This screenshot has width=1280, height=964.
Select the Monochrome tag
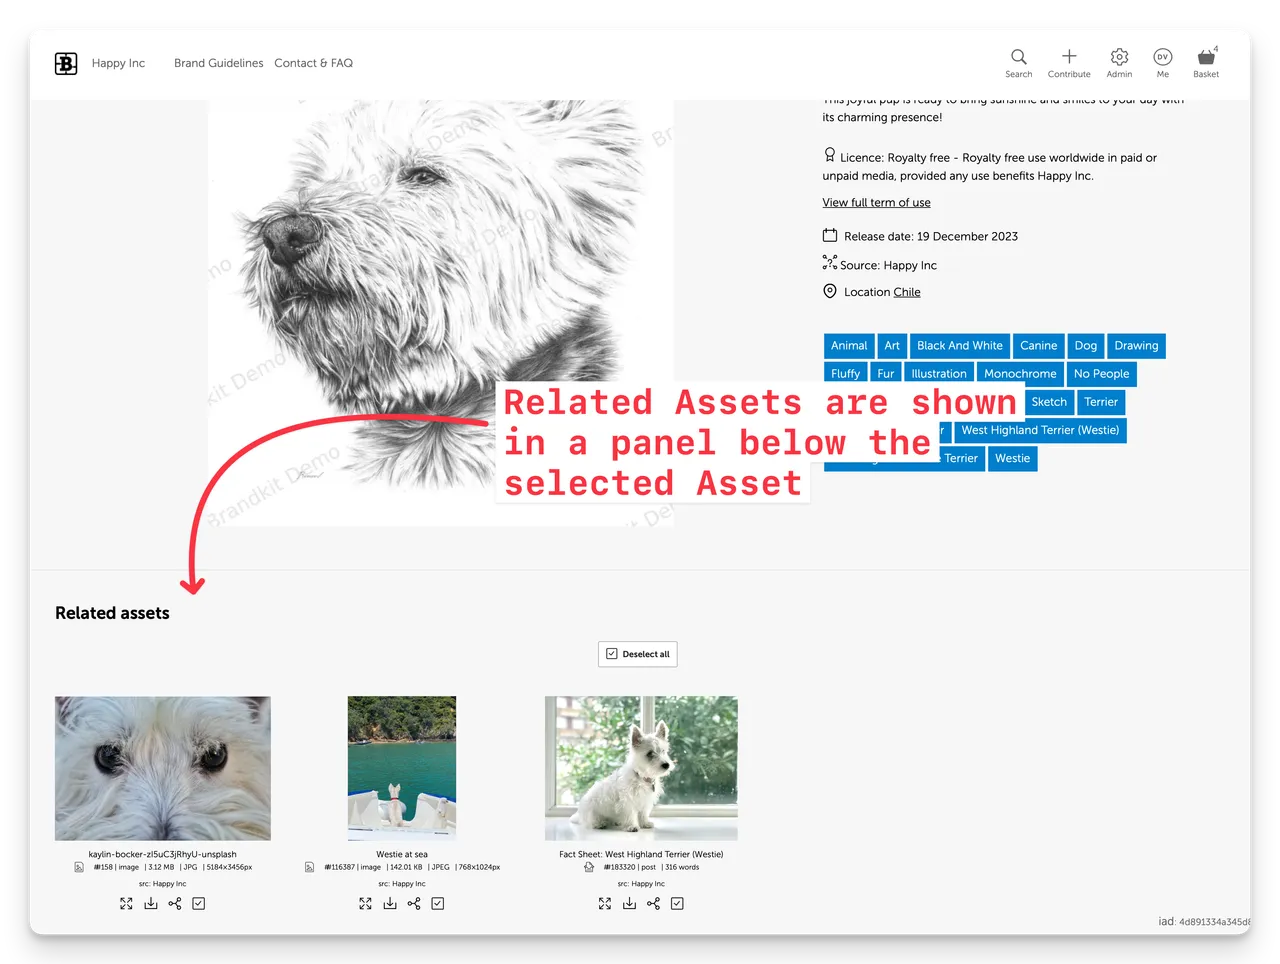[1020, 374]
